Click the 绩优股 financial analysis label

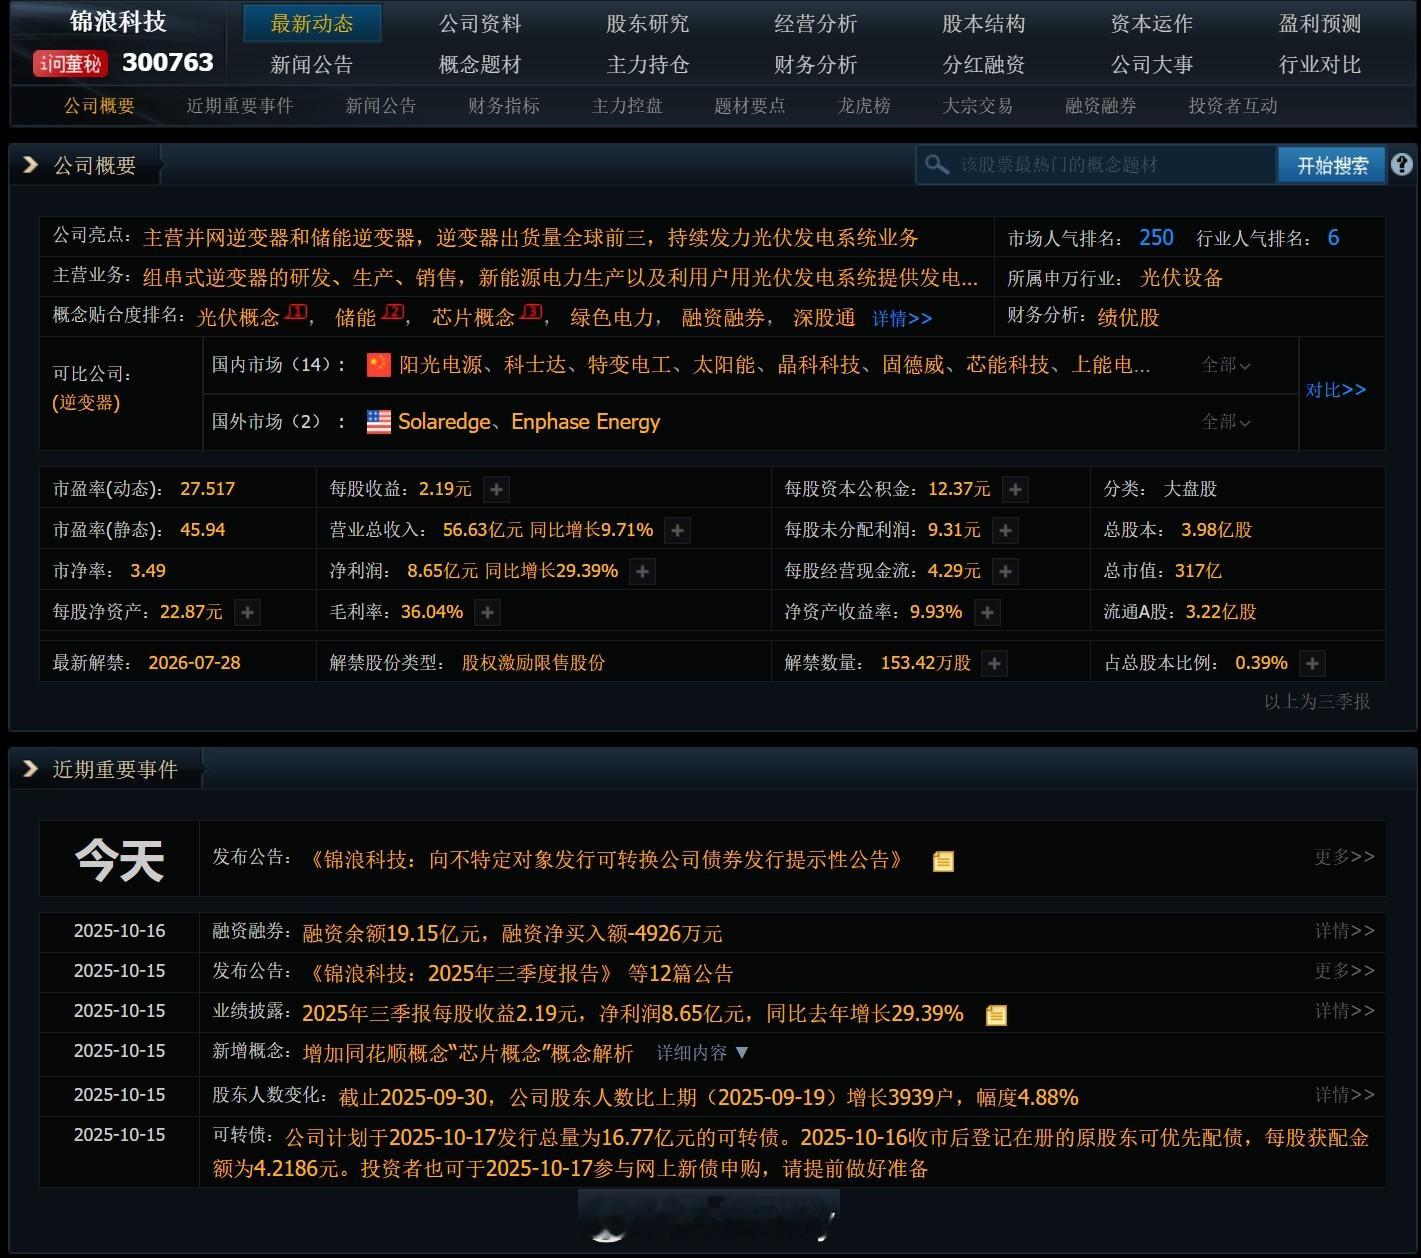[1128, 318]
